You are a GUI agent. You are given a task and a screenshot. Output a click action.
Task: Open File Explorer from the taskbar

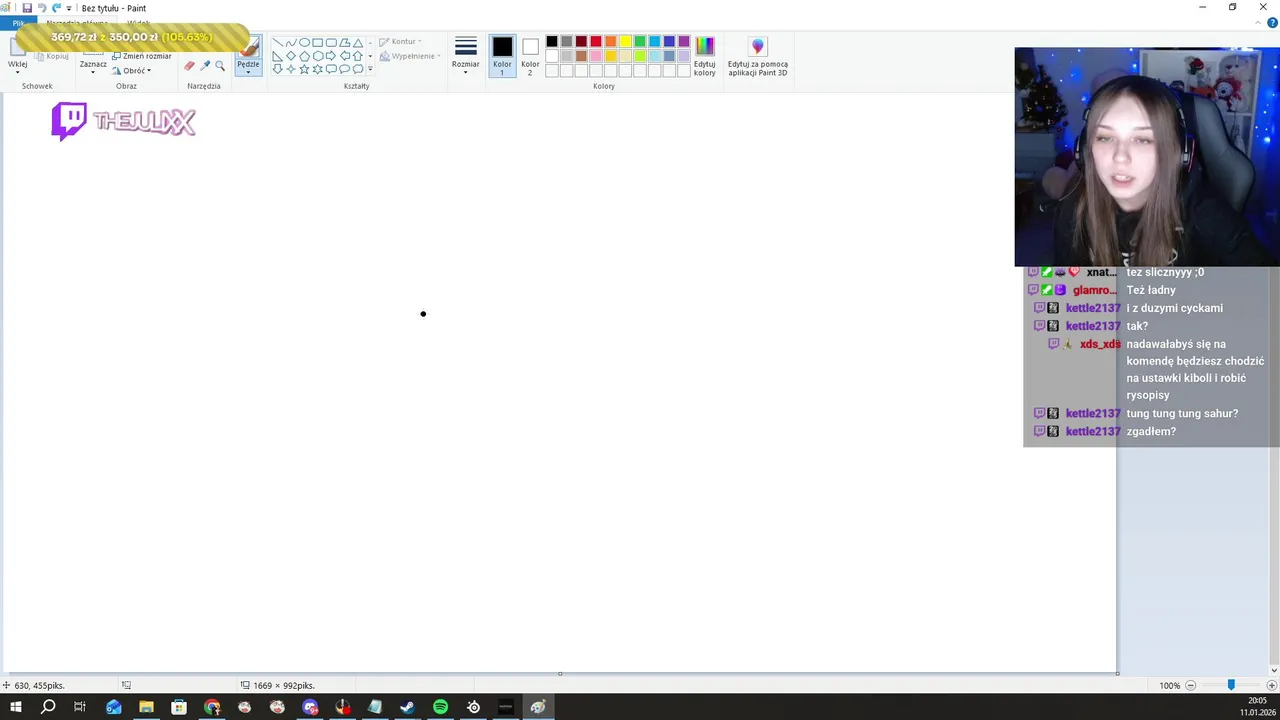(146, 707)
